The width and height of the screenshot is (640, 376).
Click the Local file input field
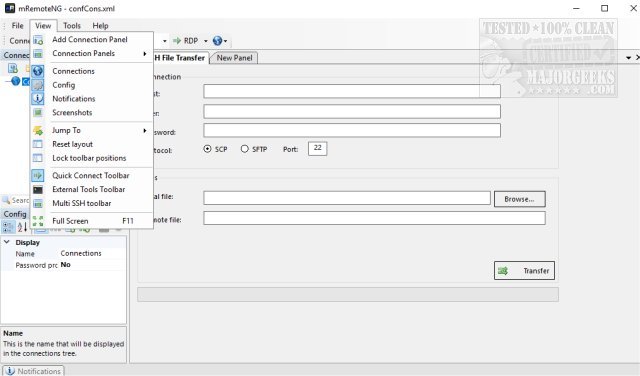click(x=347, y=198)
